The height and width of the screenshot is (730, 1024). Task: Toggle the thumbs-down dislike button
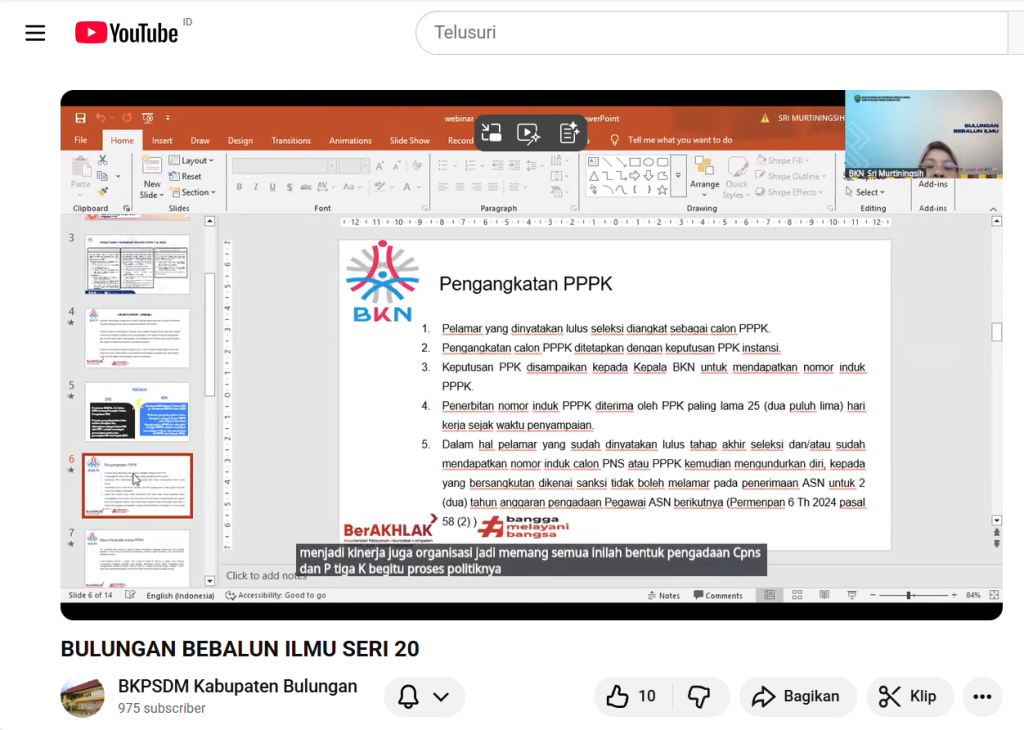[699, 697]
